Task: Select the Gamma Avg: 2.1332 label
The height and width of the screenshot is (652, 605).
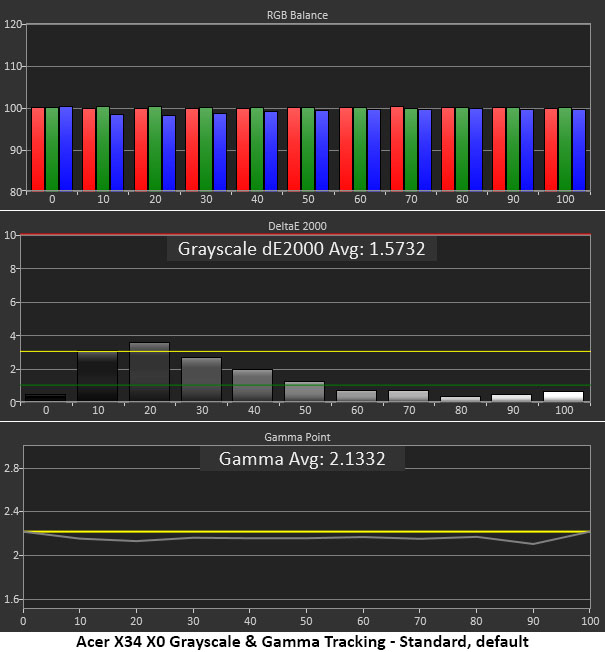Action: click(x=302, y=459)
